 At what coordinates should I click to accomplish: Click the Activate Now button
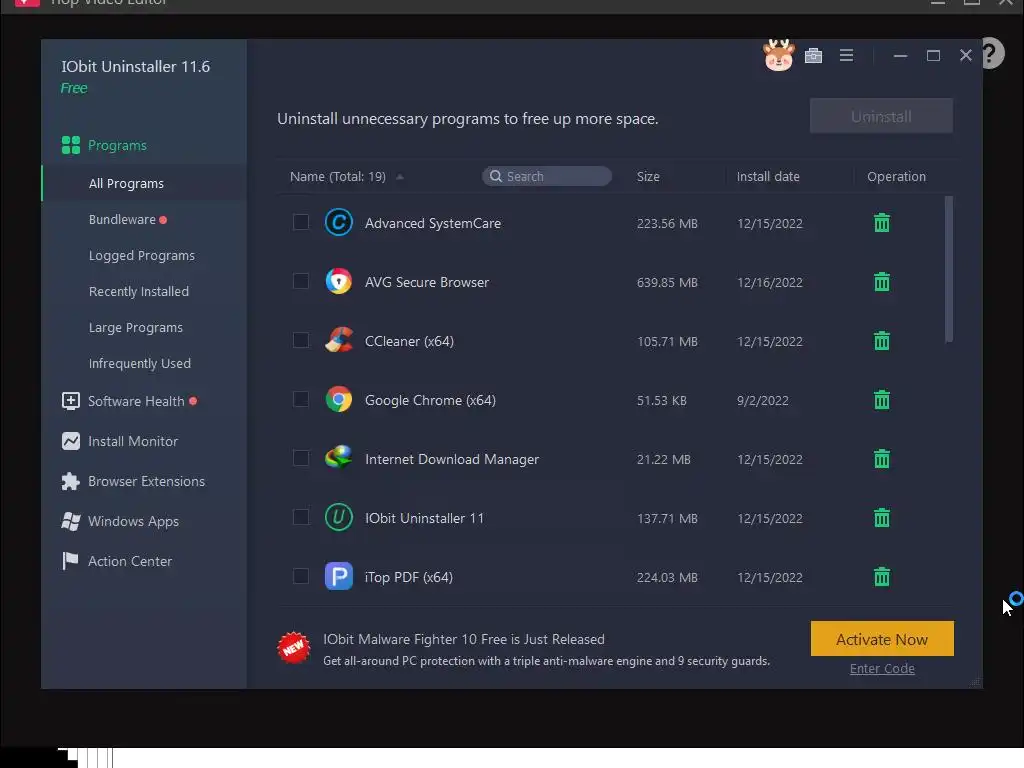(882, 639)
